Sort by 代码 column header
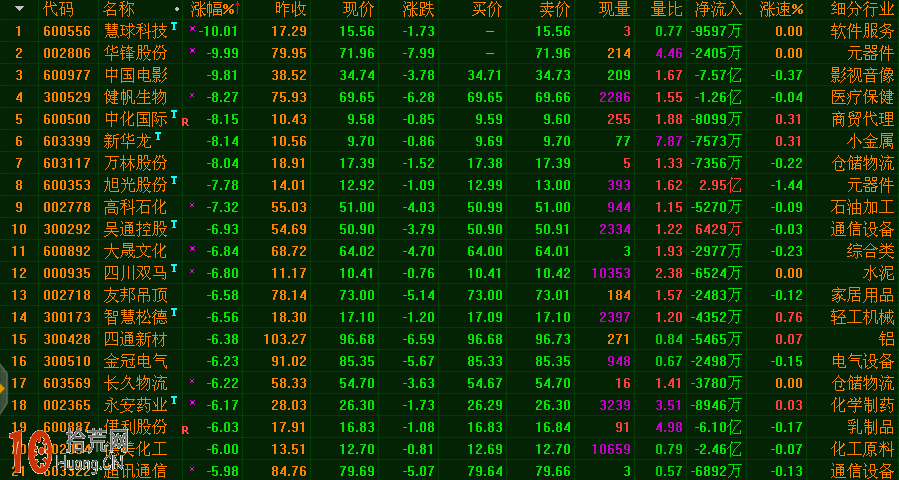 pos(59,9)
